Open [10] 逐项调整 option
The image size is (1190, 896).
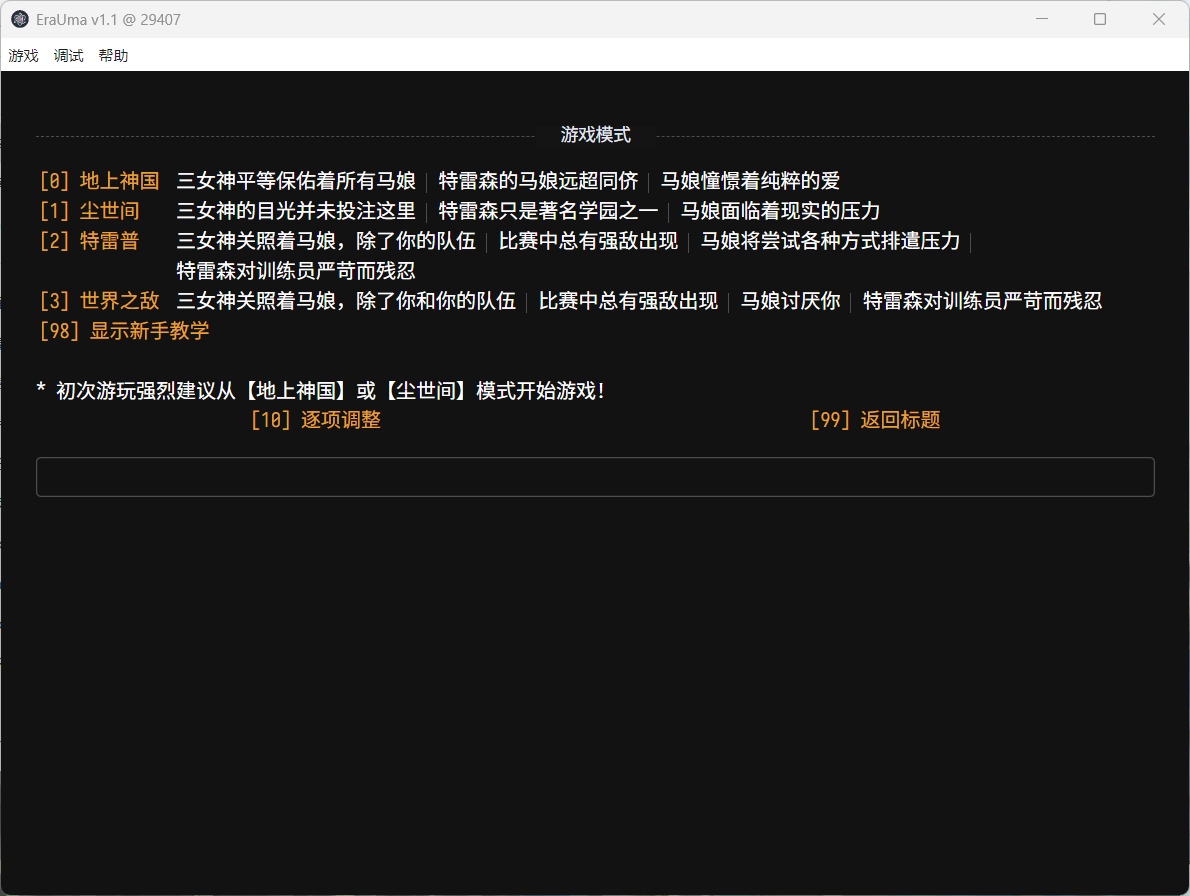(316, 420)
